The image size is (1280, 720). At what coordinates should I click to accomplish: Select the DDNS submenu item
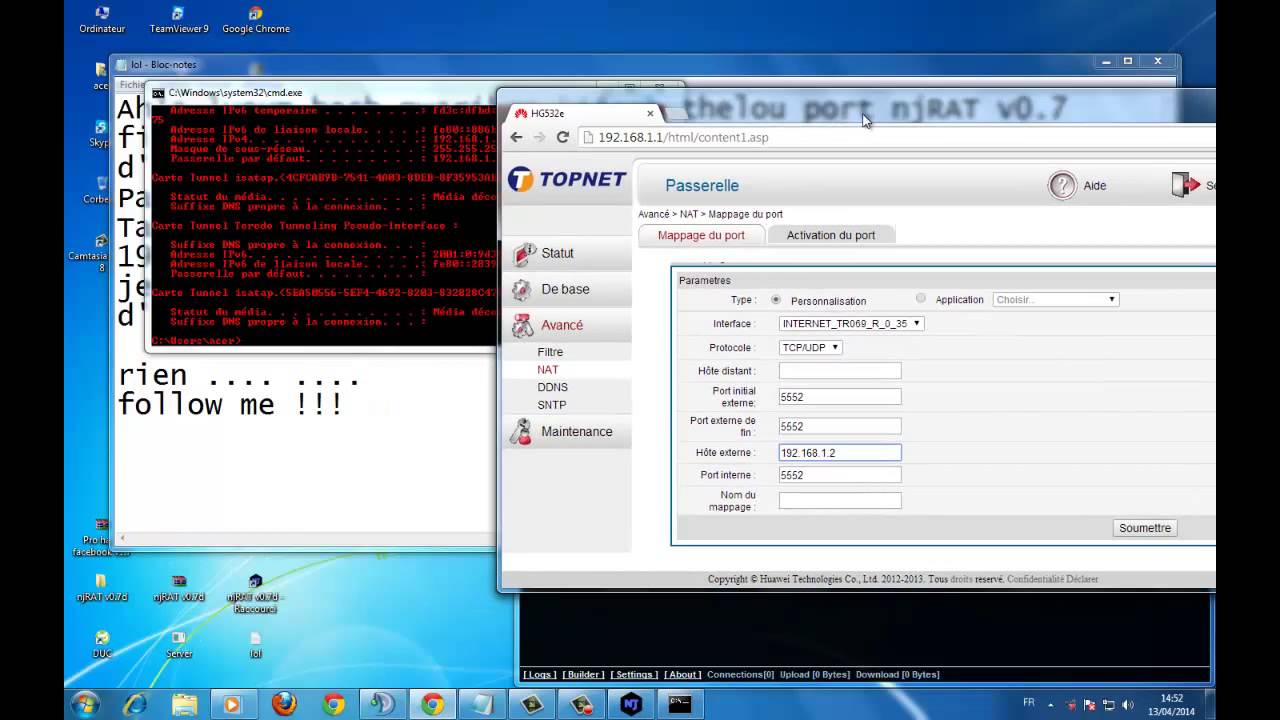click(552, 387)
